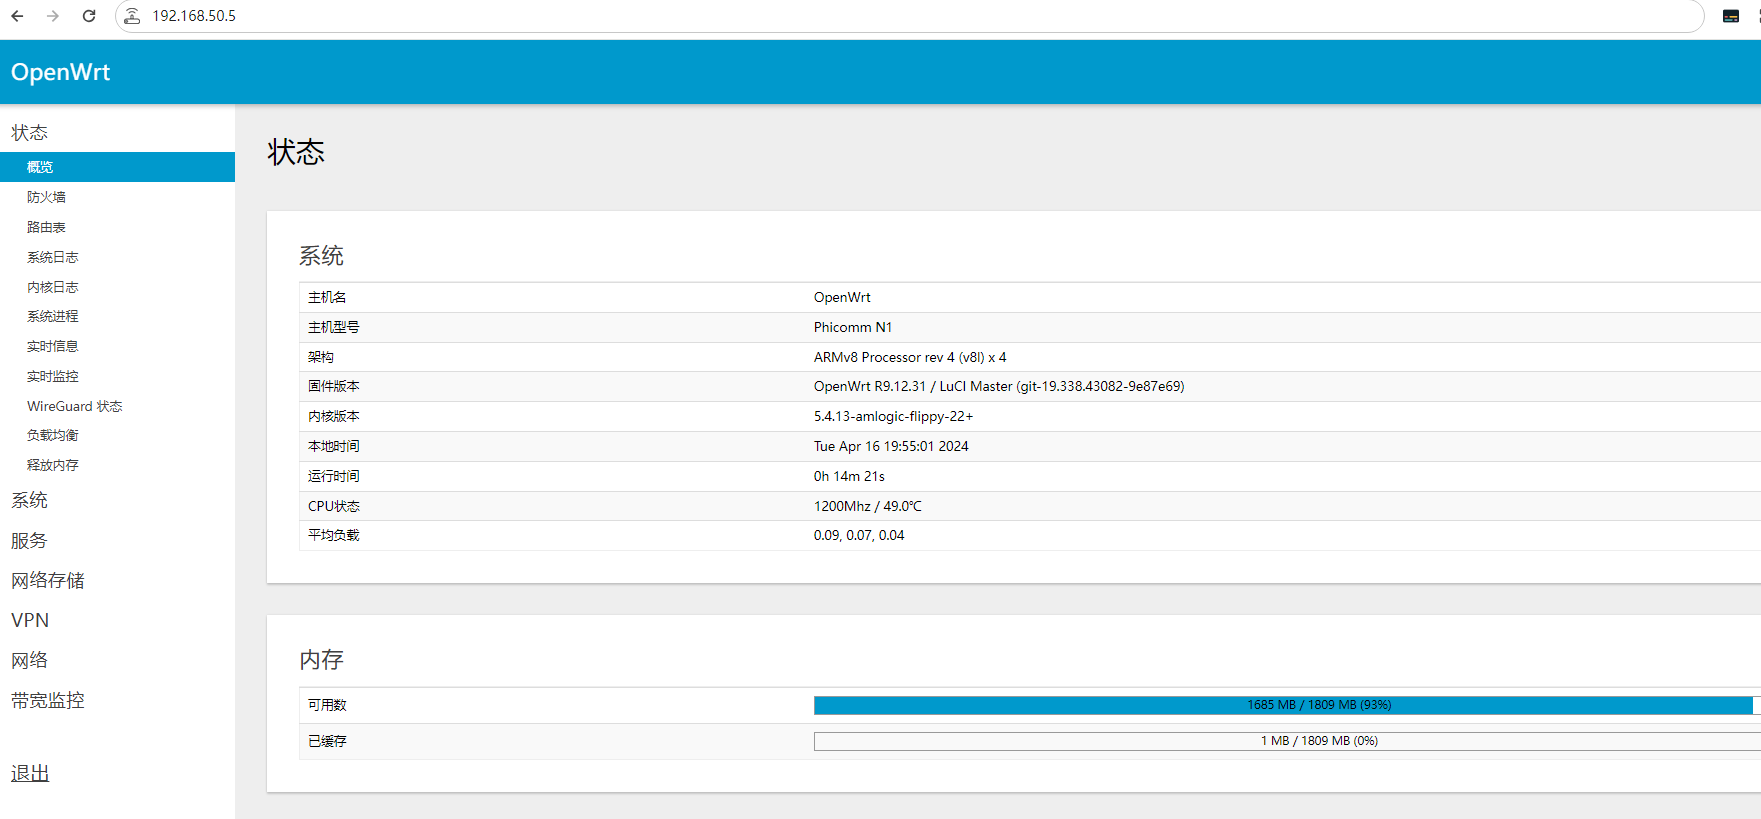Open 系统进程 in the sidebar
Image resolution: width=1761 pixels, height=819 pixels.
tap(52, 316)
